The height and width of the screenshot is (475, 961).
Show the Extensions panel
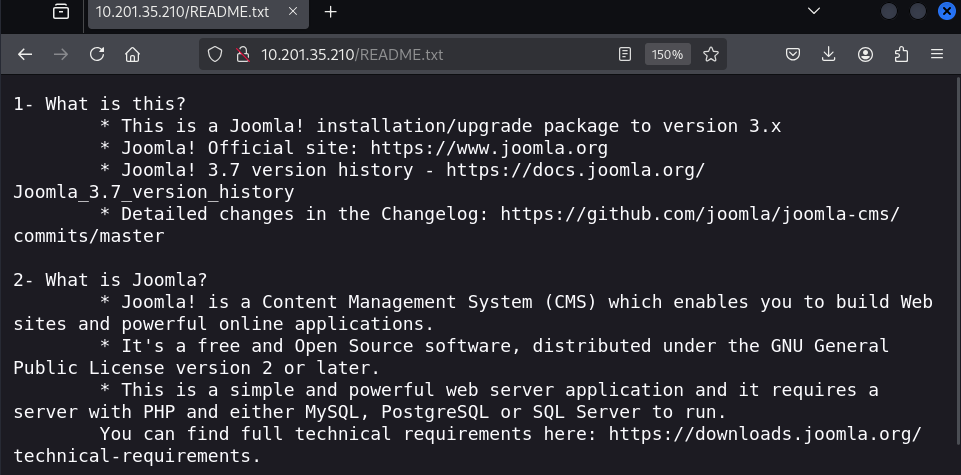coord(901,55)
